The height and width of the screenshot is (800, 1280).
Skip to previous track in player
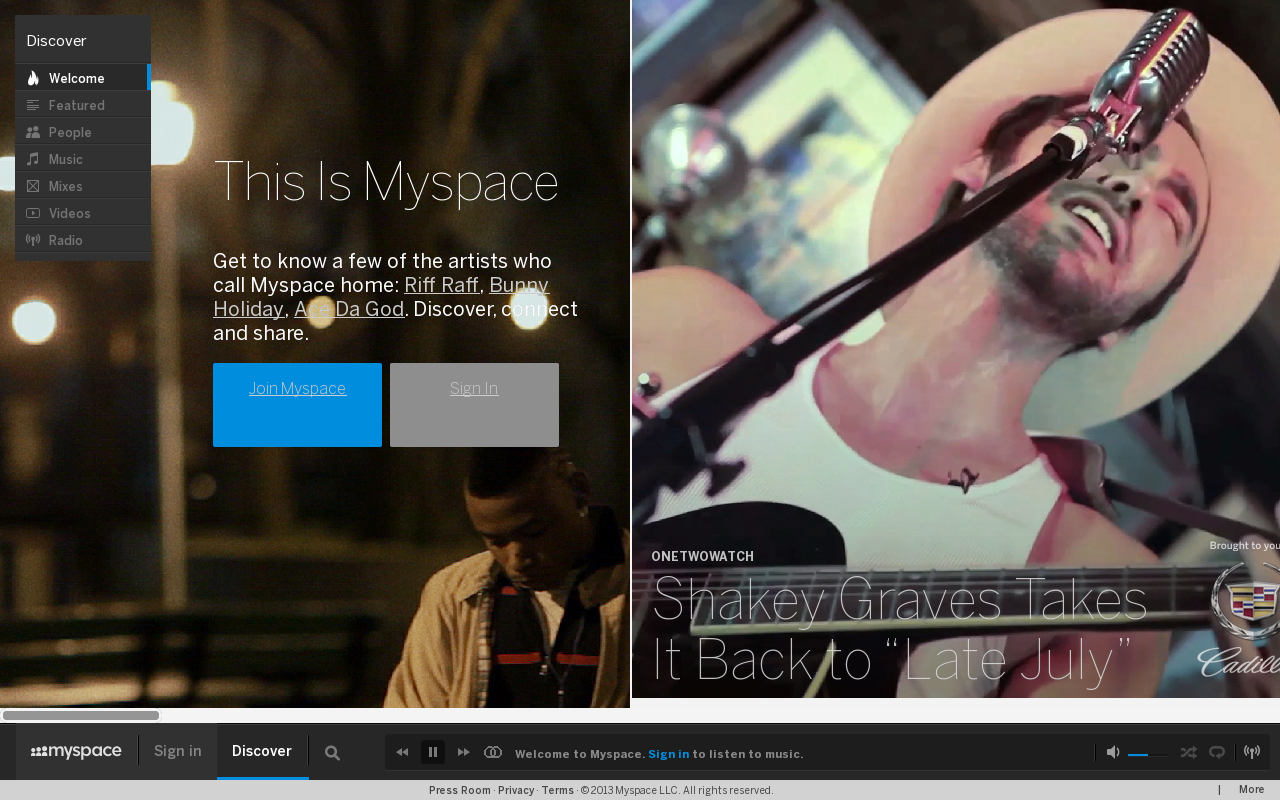pos(402,752)
